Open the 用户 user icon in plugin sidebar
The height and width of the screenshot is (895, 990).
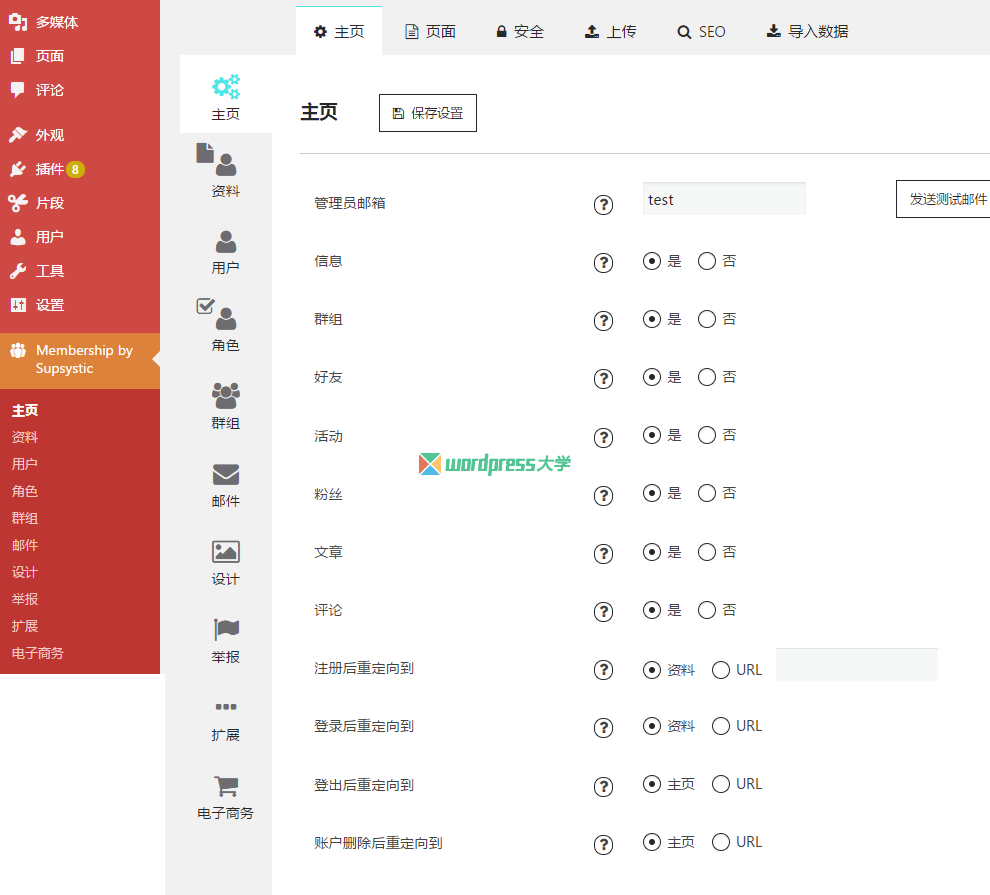[x=225, y=242]
